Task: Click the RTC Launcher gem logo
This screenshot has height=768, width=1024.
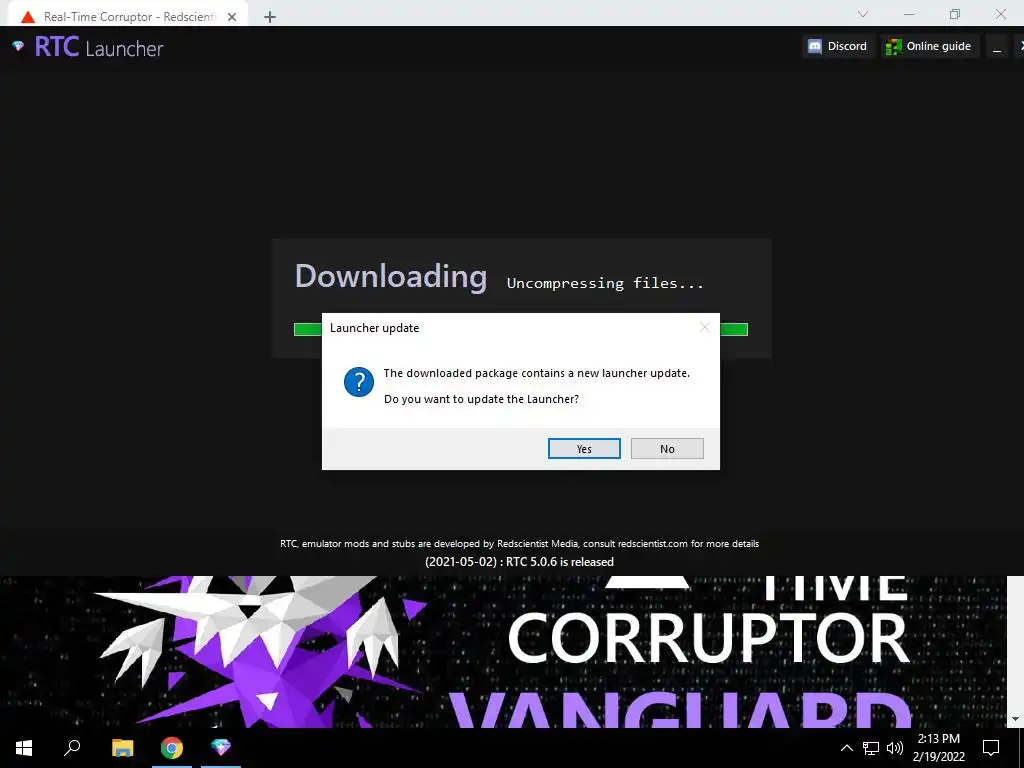Action: pyautogui.click(x=18, y=46)
